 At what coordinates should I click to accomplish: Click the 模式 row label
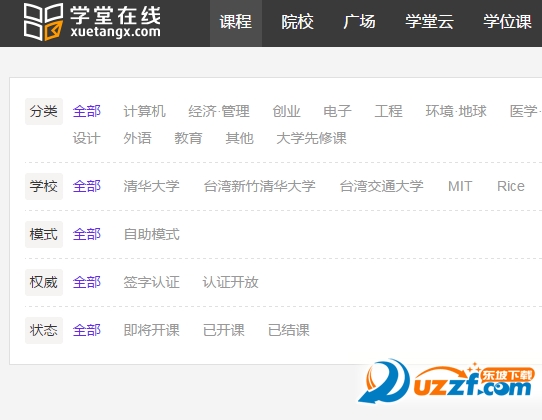pyautogui.click(x=44, y=234)
